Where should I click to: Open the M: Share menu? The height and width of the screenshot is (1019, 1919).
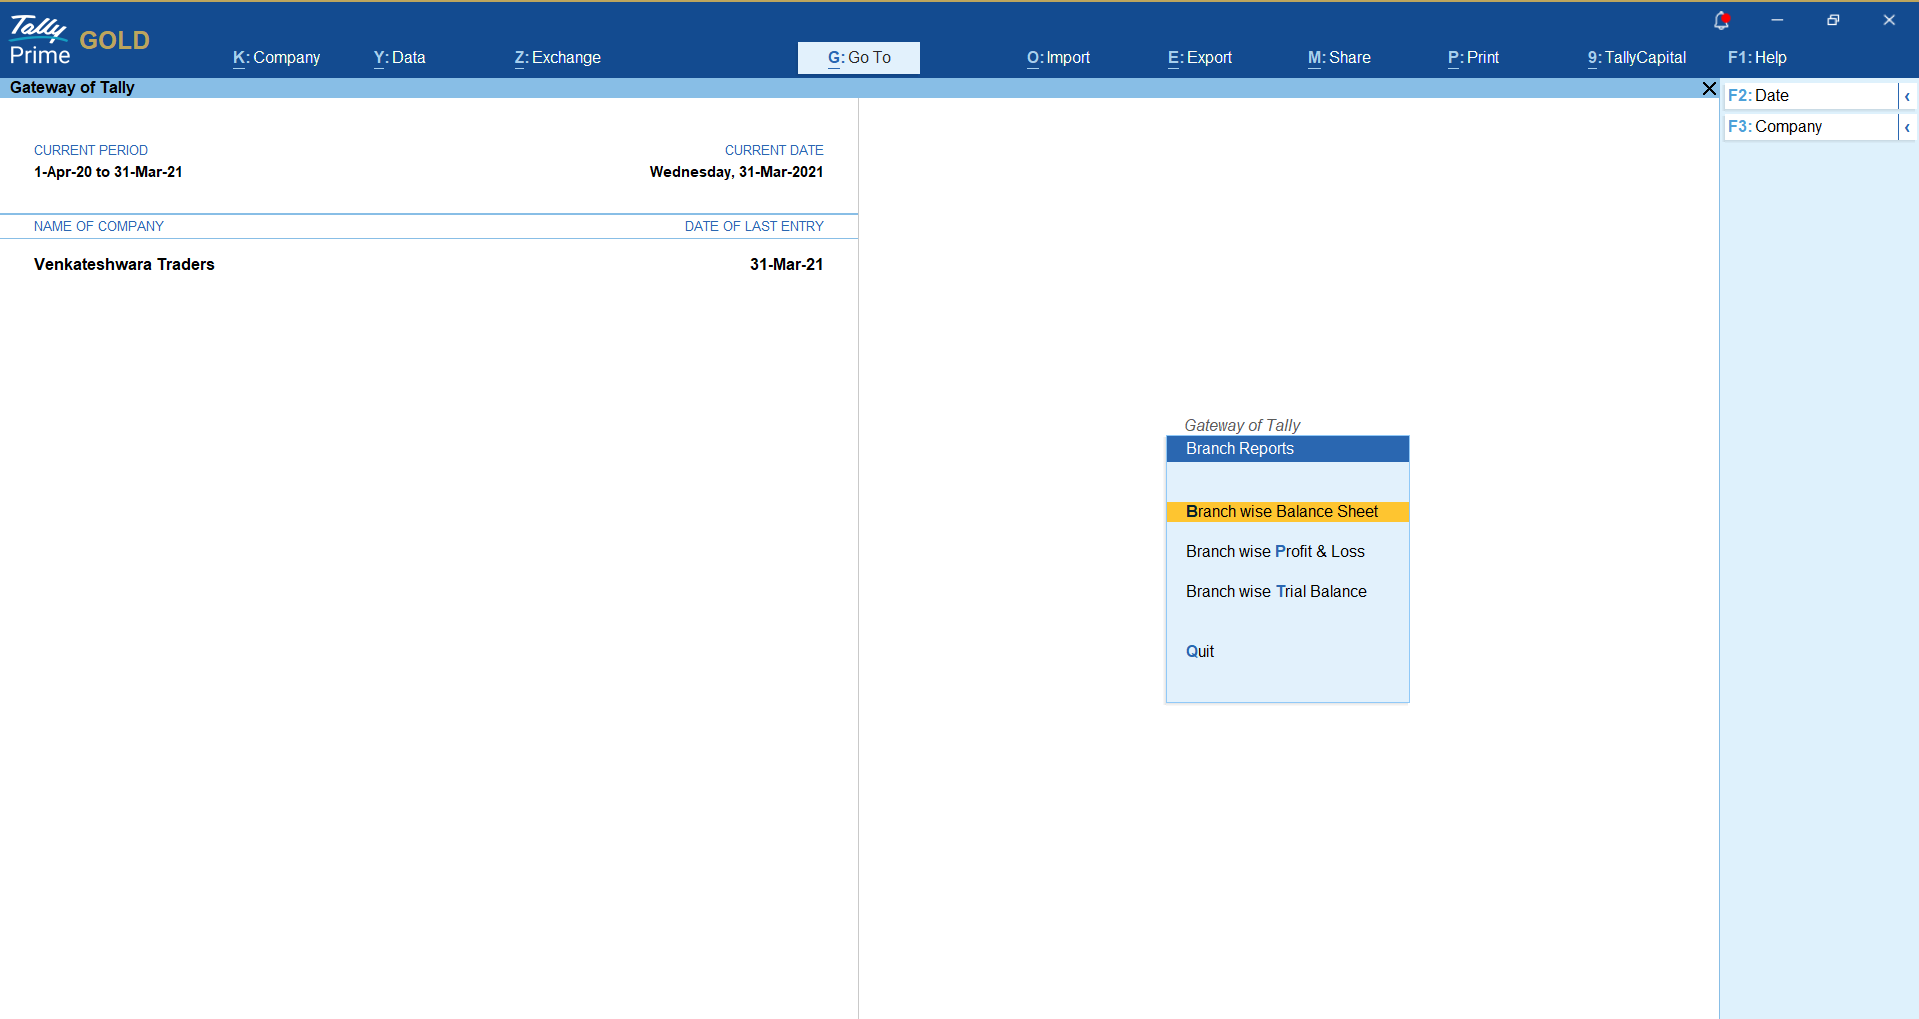click(1339, 58)
